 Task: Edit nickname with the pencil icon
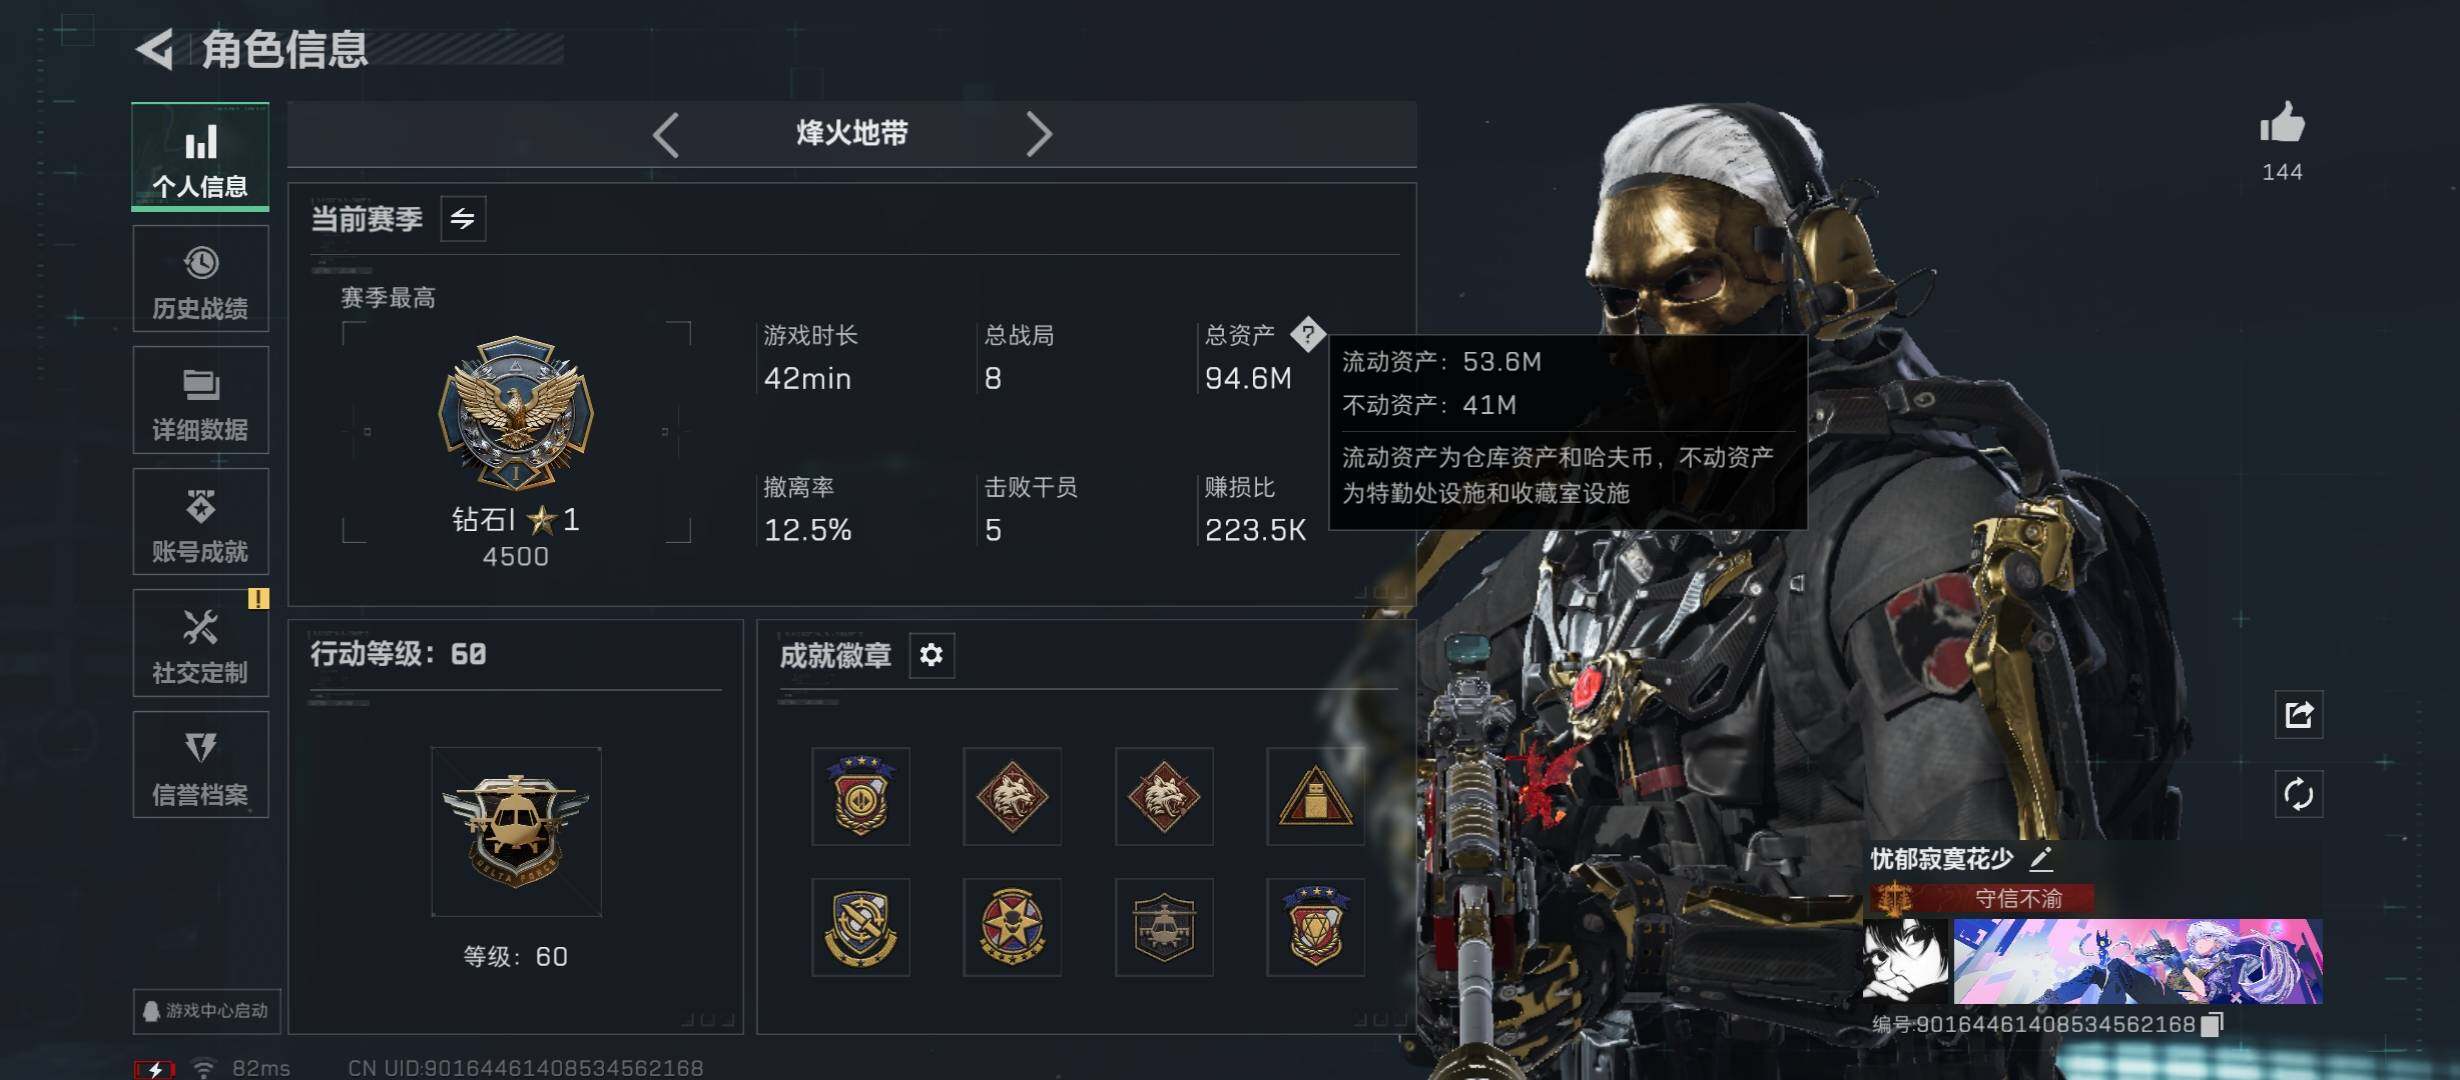2041,858
